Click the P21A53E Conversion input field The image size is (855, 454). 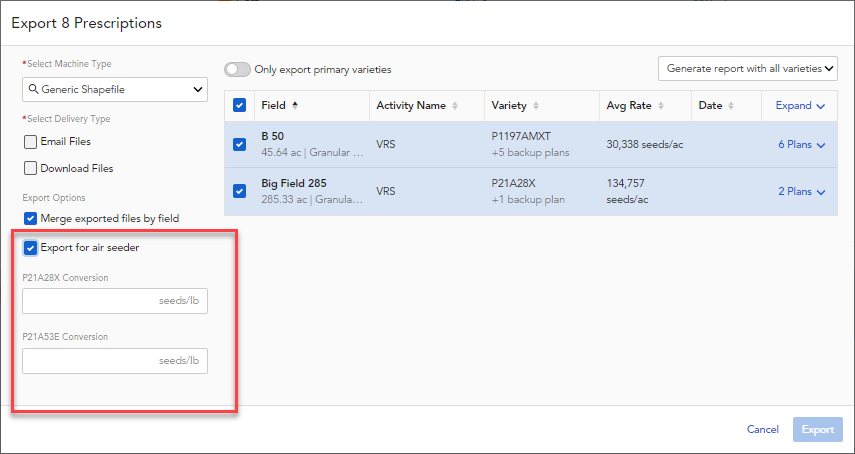pos(114,360)
